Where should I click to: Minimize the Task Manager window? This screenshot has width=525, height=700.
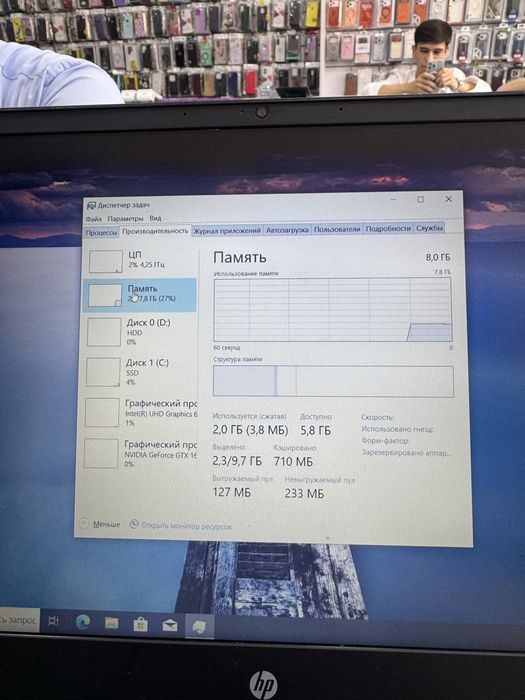(x=393, y=200)
